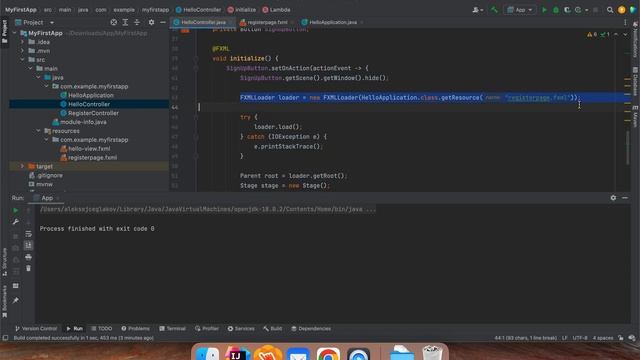
Task: Click the Build project hammer icon
Action: [x=494, y=10]
